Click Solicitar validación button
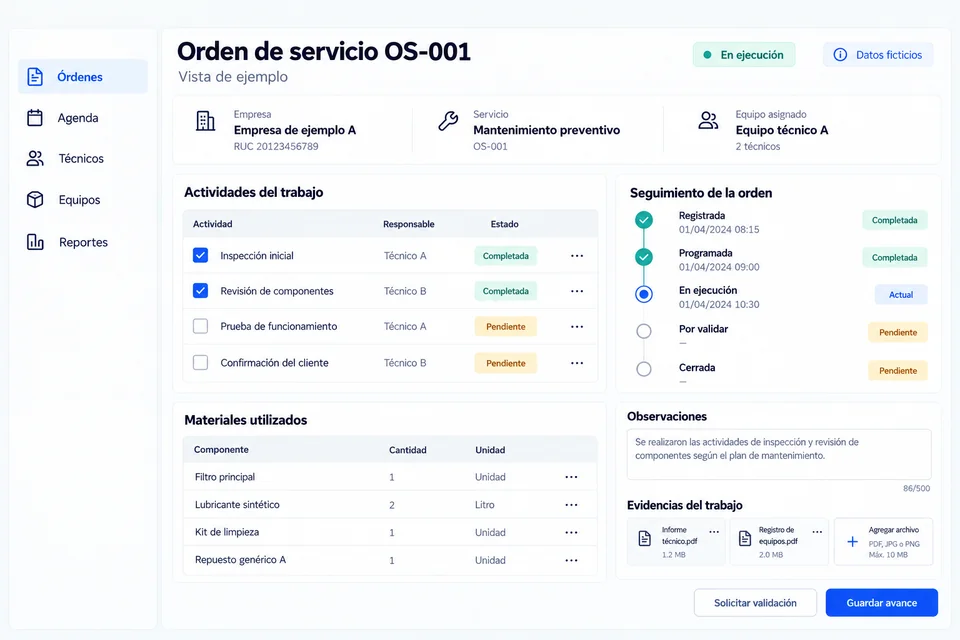The image size is (960, 640). click(x=755, y=603)
